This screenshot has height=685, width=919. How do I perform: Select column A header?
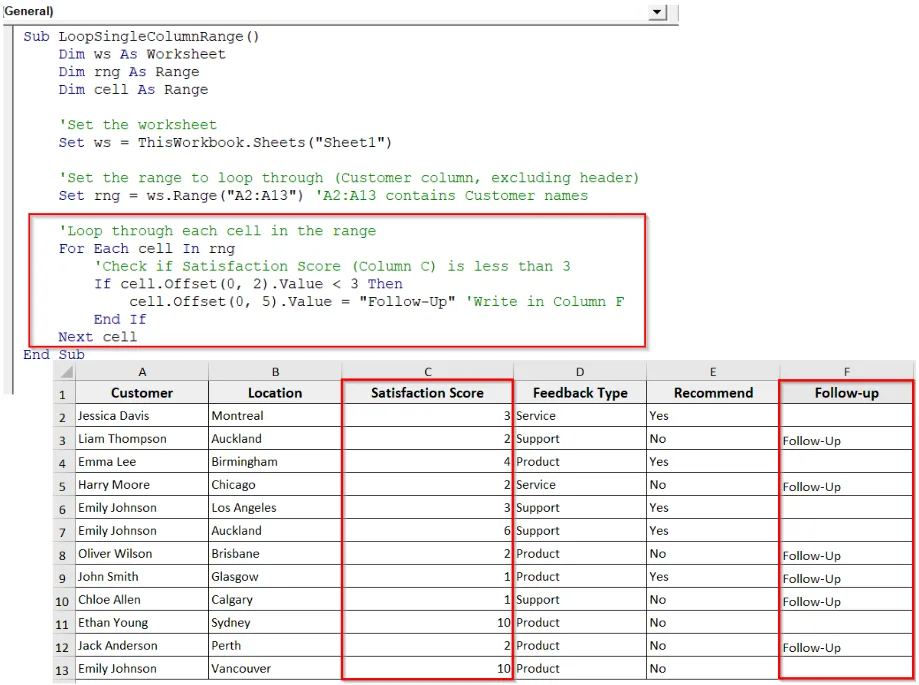[x=142, y=372]
